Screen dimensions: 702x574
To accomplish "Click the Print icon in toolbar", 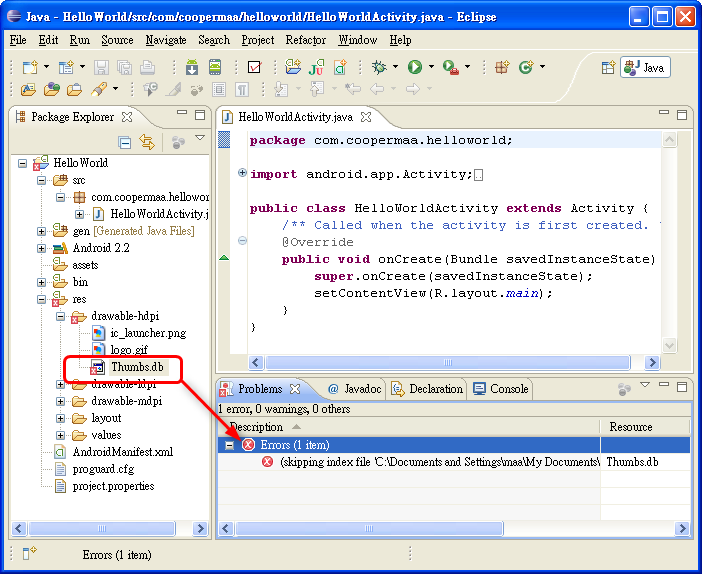I will (147, 67).
